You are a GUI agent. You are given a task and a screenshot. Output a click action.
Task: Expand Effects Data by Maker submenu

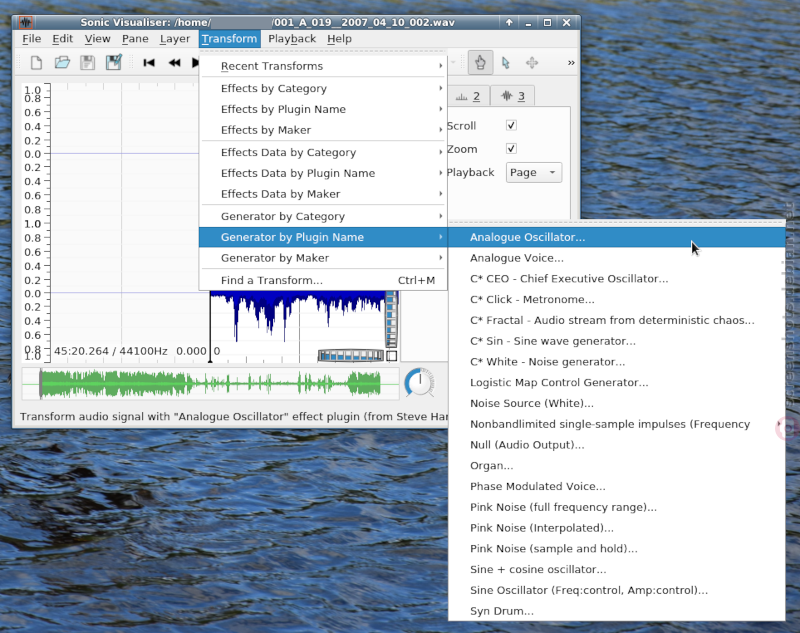click(323, 194)
